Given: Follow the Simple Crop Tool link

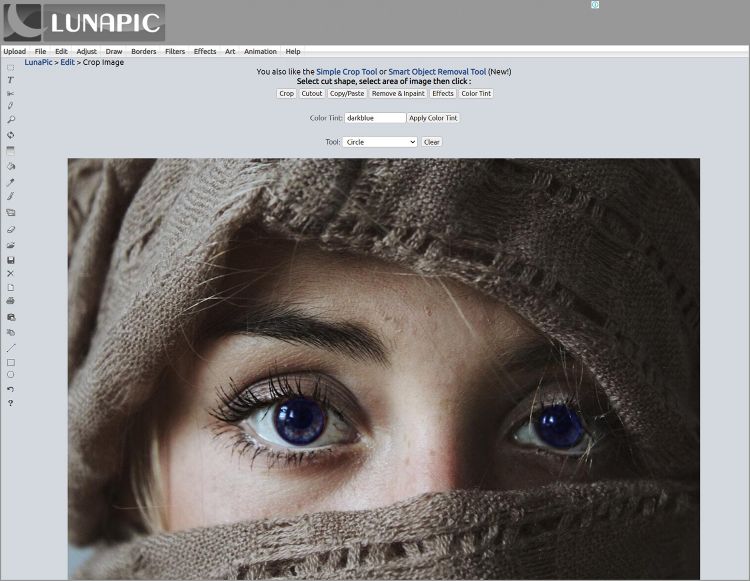Looking at the screenshot, I should click(x=347, y=72).
